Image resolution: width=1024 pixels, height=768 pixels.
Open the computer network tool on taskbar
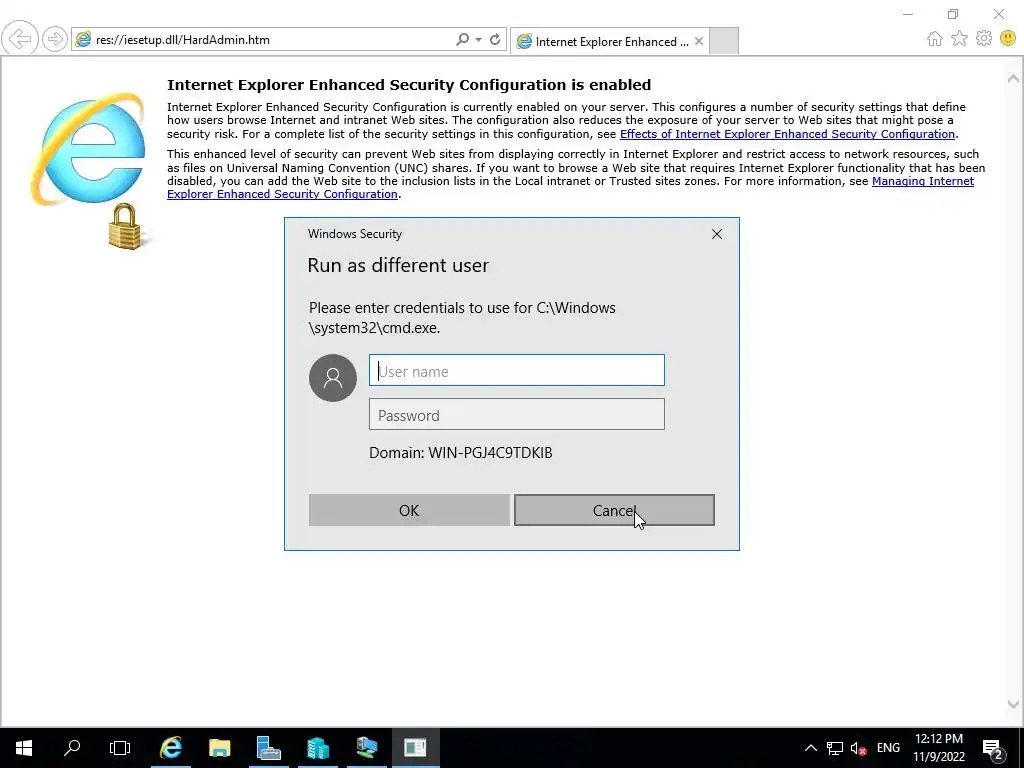point(366,748)
